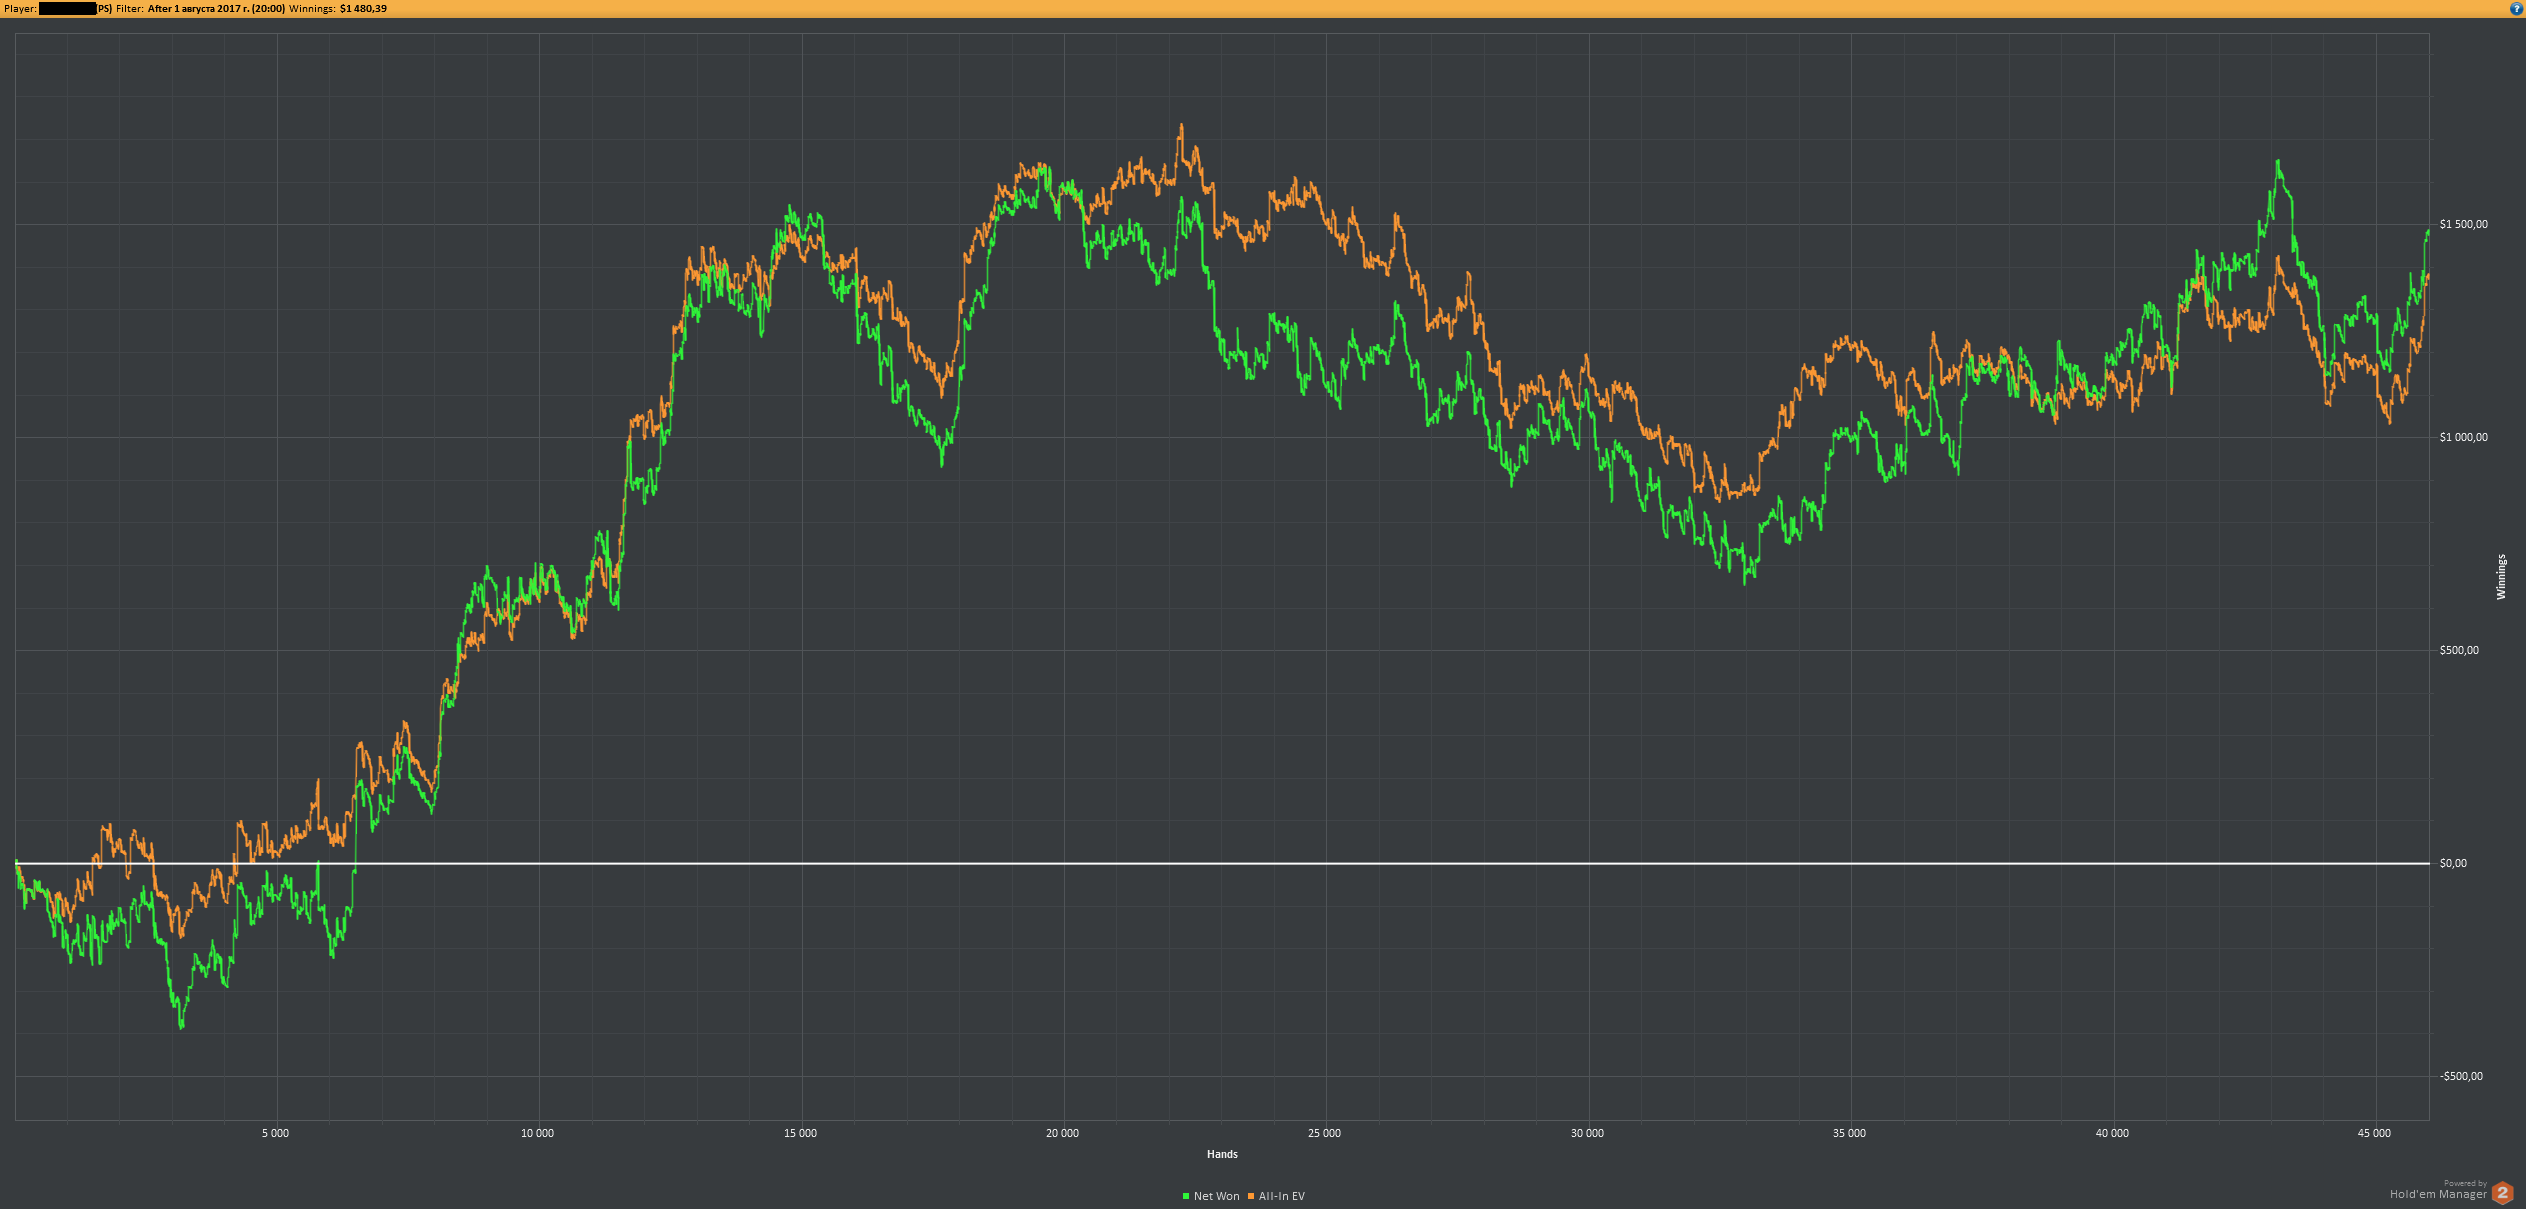
Task: Click the winnings total $1 480,39
Action: (x=363, y=9)
